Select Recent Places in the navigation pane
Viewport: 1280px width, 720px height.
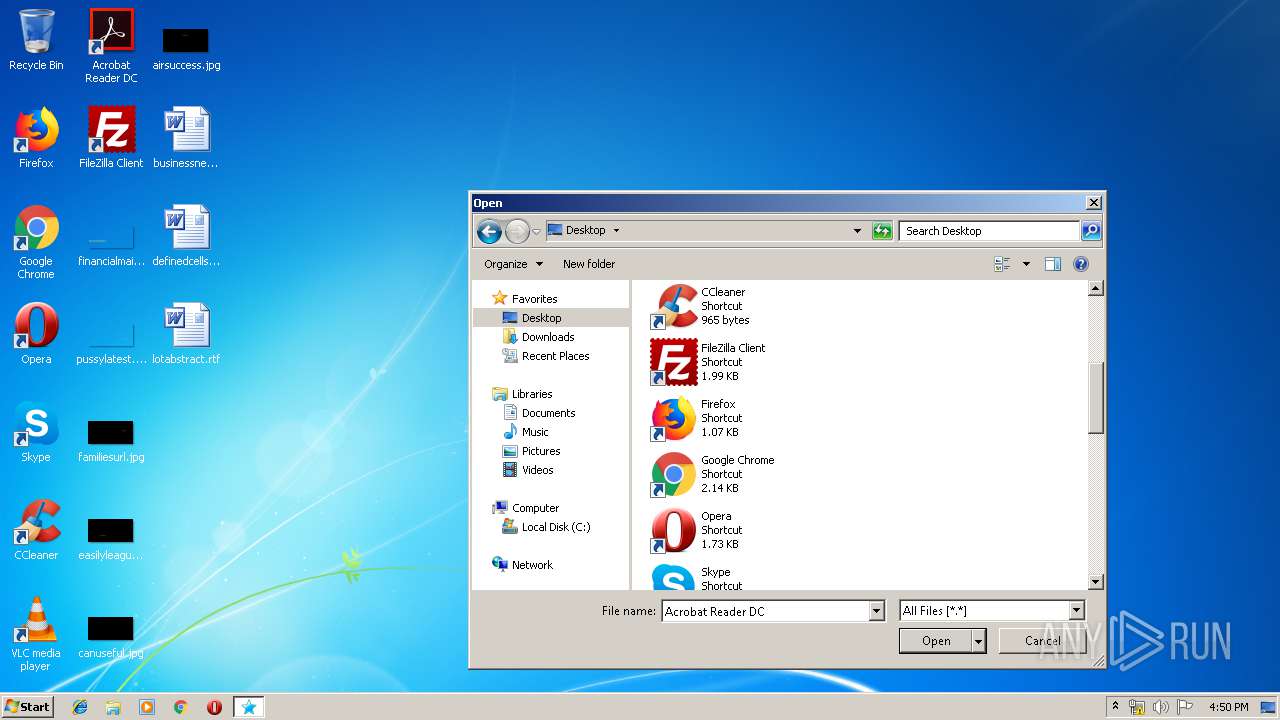point(546,356)
